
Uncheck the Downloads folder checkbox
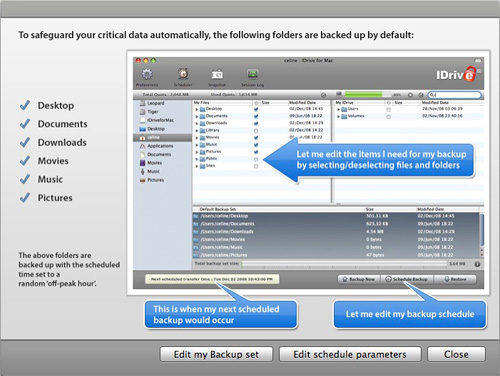[x=256, y=123]
